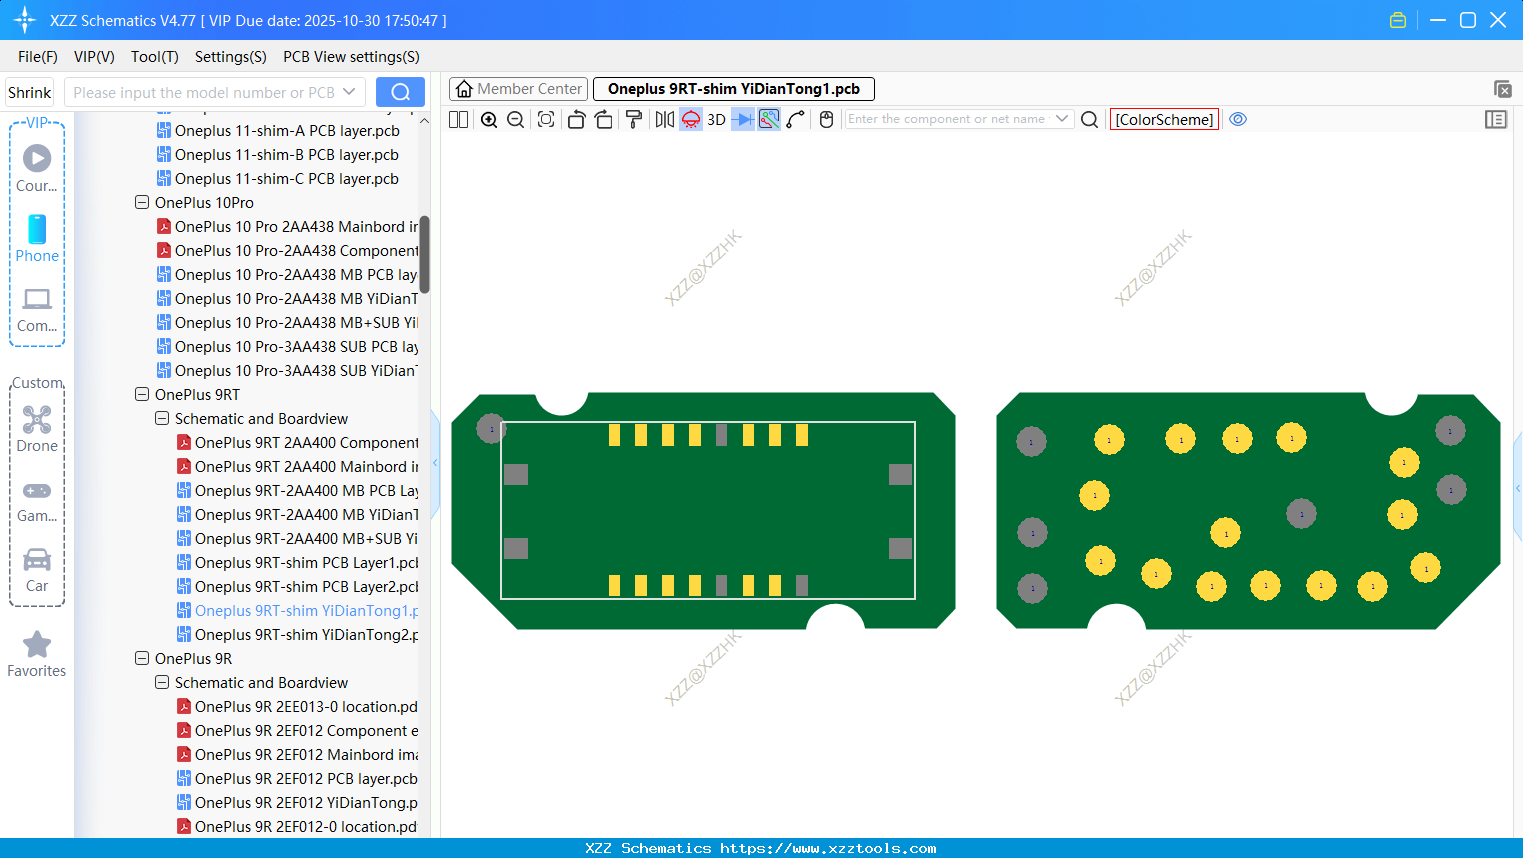This screenshot has width=1523, height=858.
Task: Click the Shrink button
Action: tap(30, 92)
